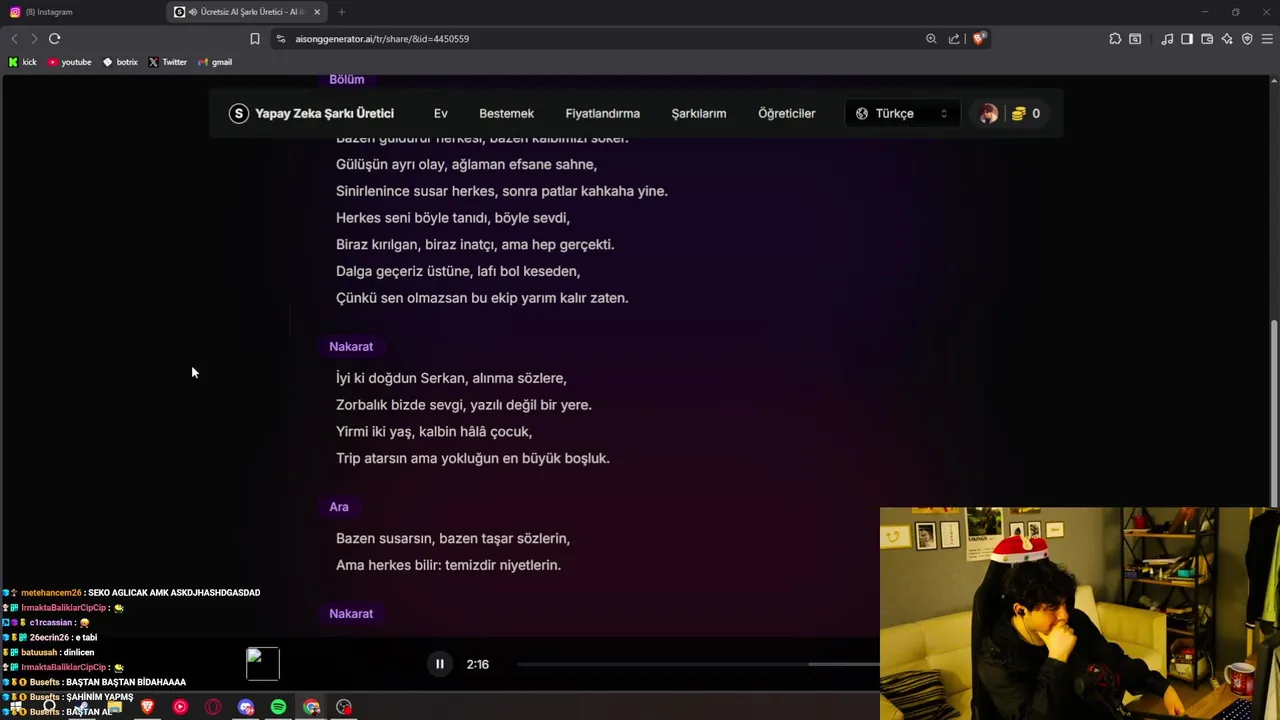
Task: Open the Twitter bookmark
Action: click(x=167, y=62)
